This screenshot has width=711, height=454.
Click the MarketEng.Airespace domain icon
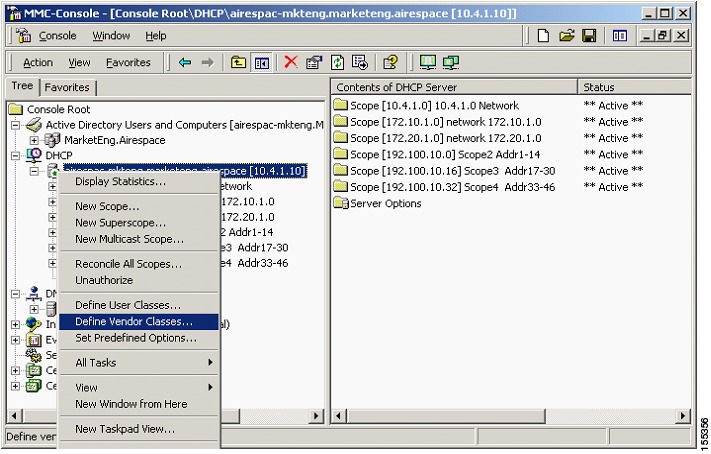52,140
